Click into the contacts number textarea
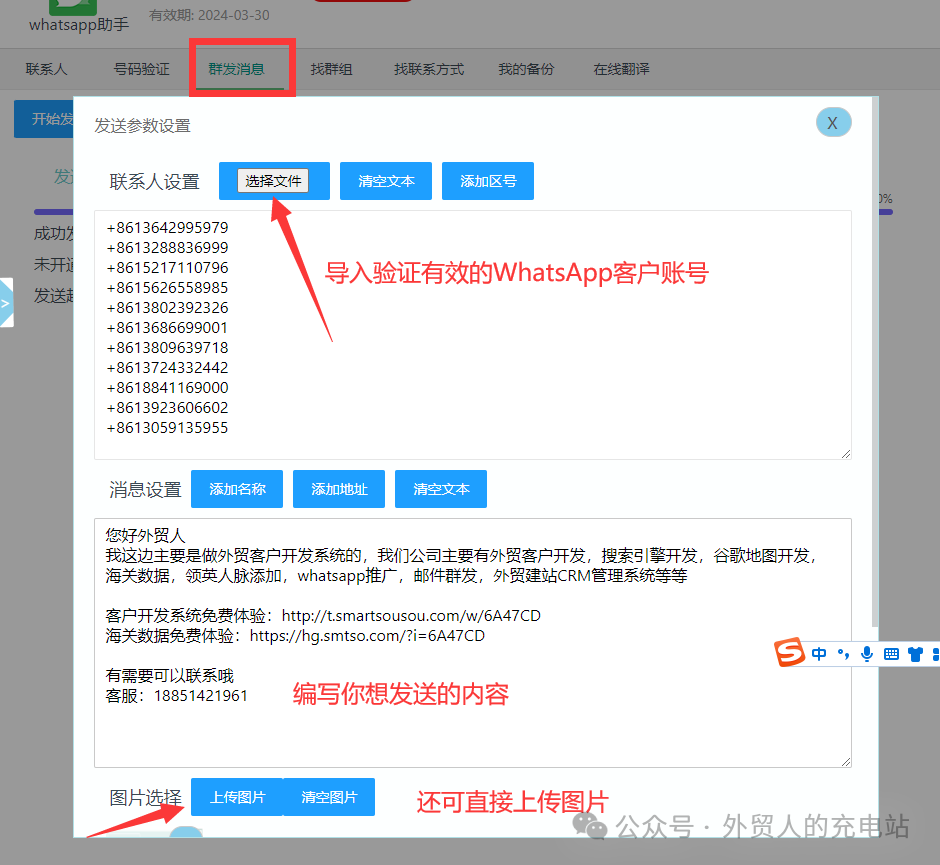The width and height of the screenshot is (940, 865). pos(472,335)
